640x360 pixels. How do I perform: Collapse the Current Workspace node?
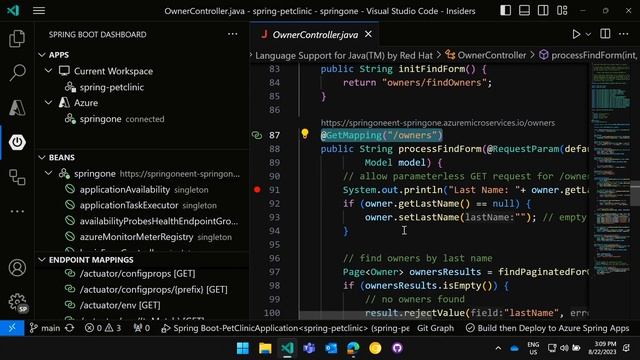[49, 71]
